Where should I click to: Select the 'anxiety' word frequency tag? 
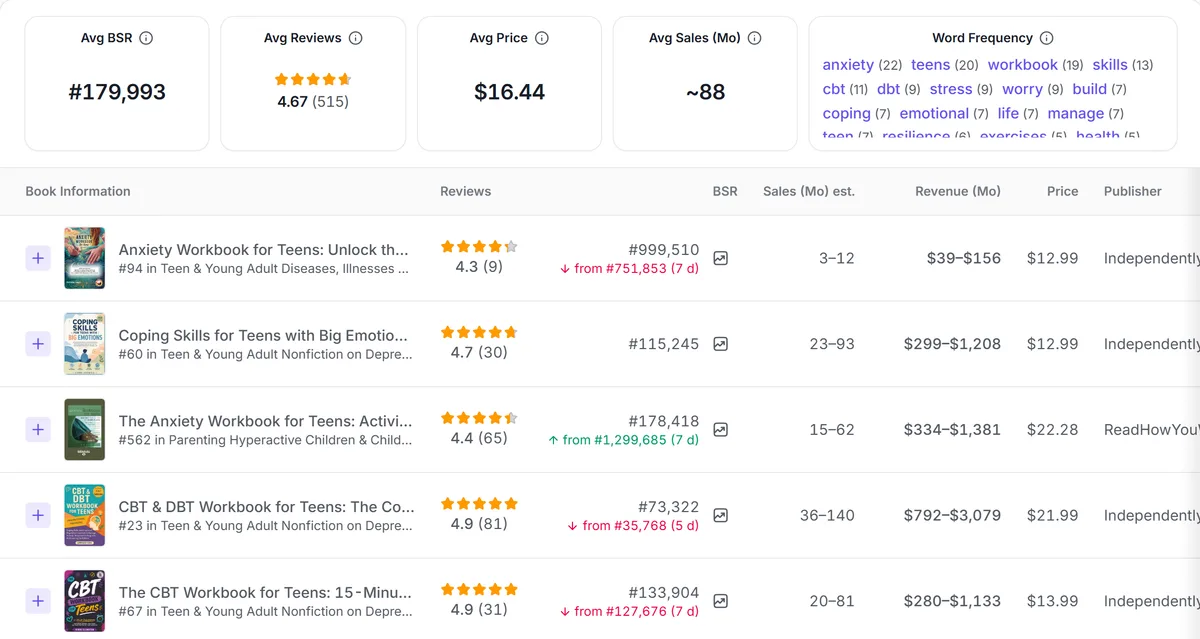pos(848,65)
